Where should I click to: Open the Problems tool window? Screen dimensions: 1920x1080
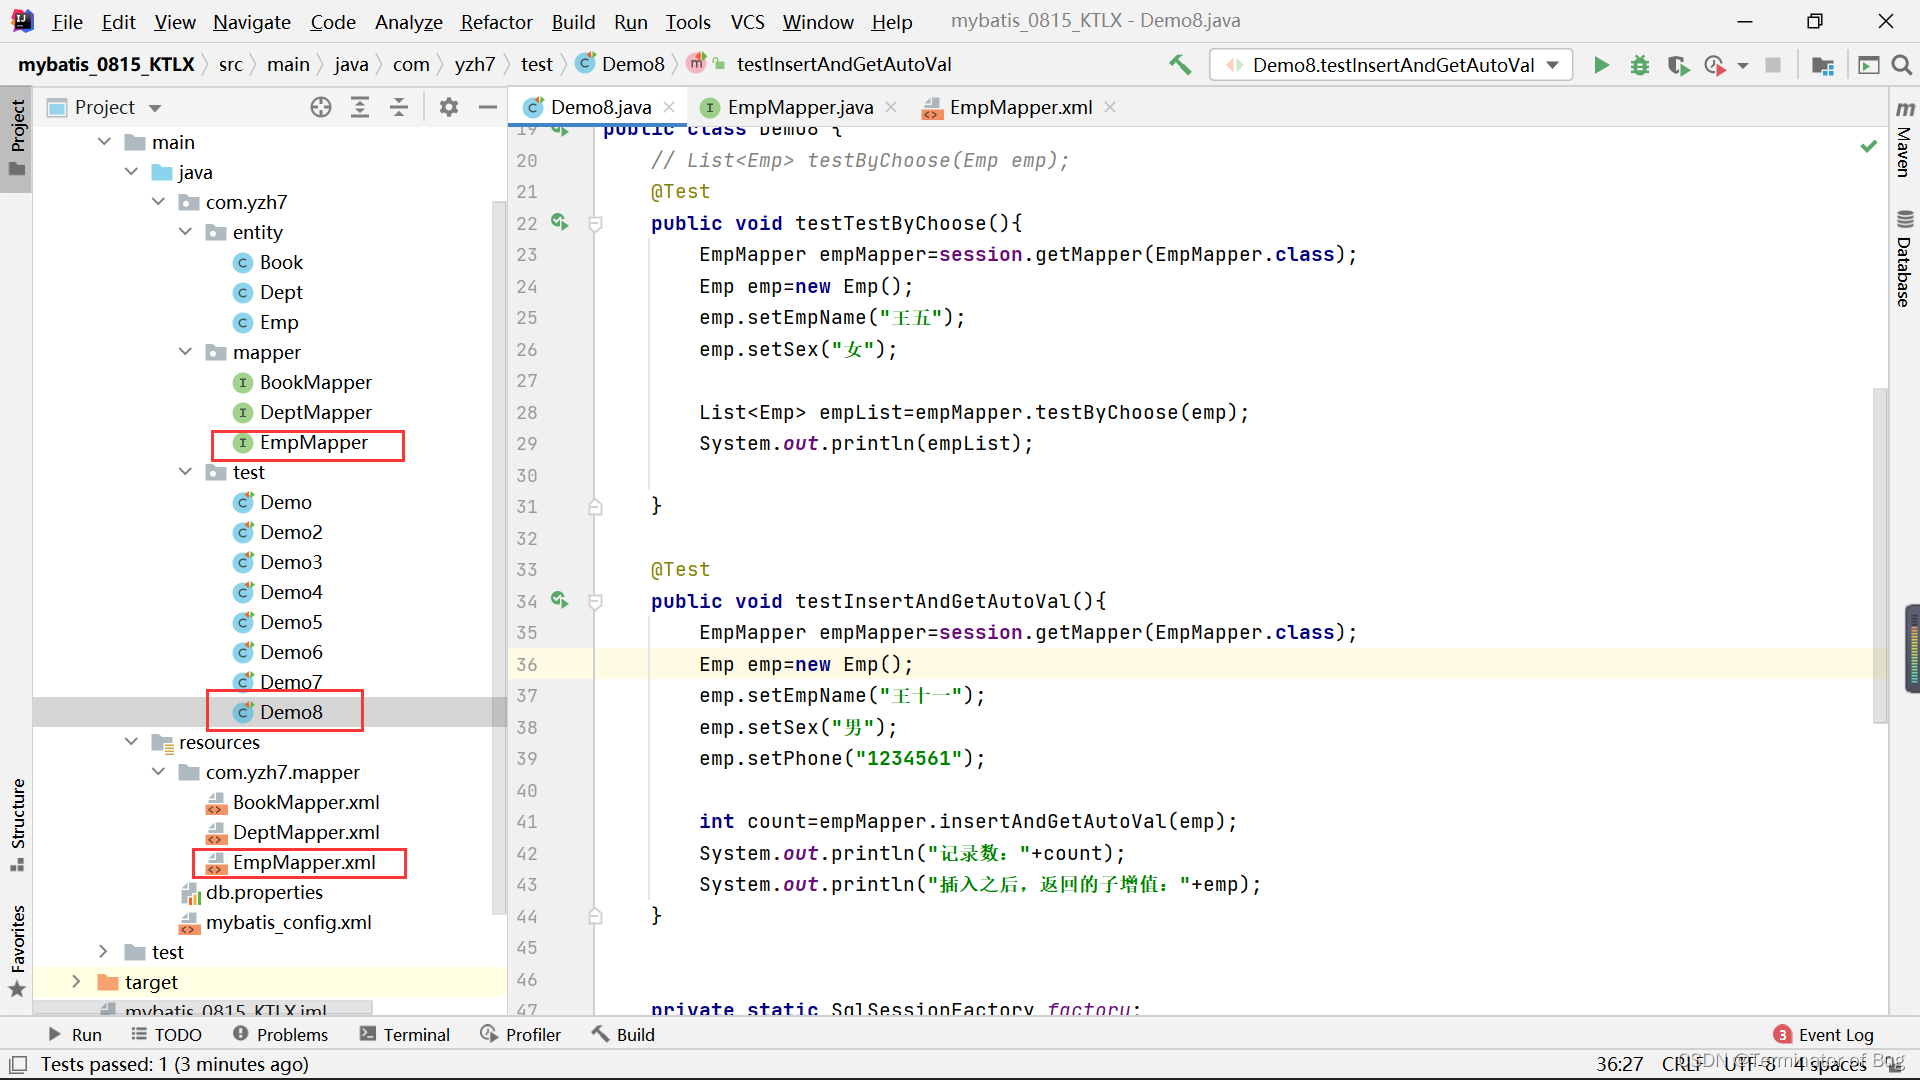(x=280, y=1034)
